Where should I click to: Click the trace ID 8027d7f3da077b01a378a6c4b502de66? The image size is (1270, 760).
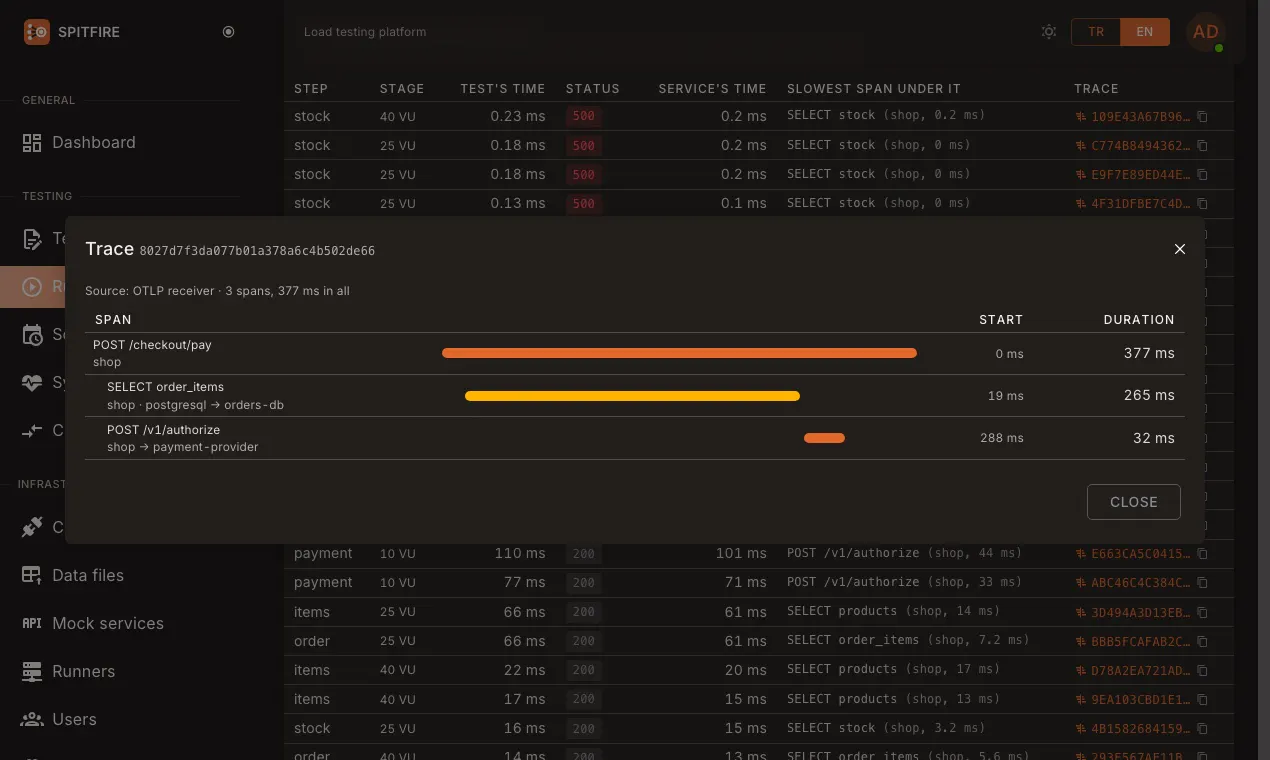coord(257,251)
